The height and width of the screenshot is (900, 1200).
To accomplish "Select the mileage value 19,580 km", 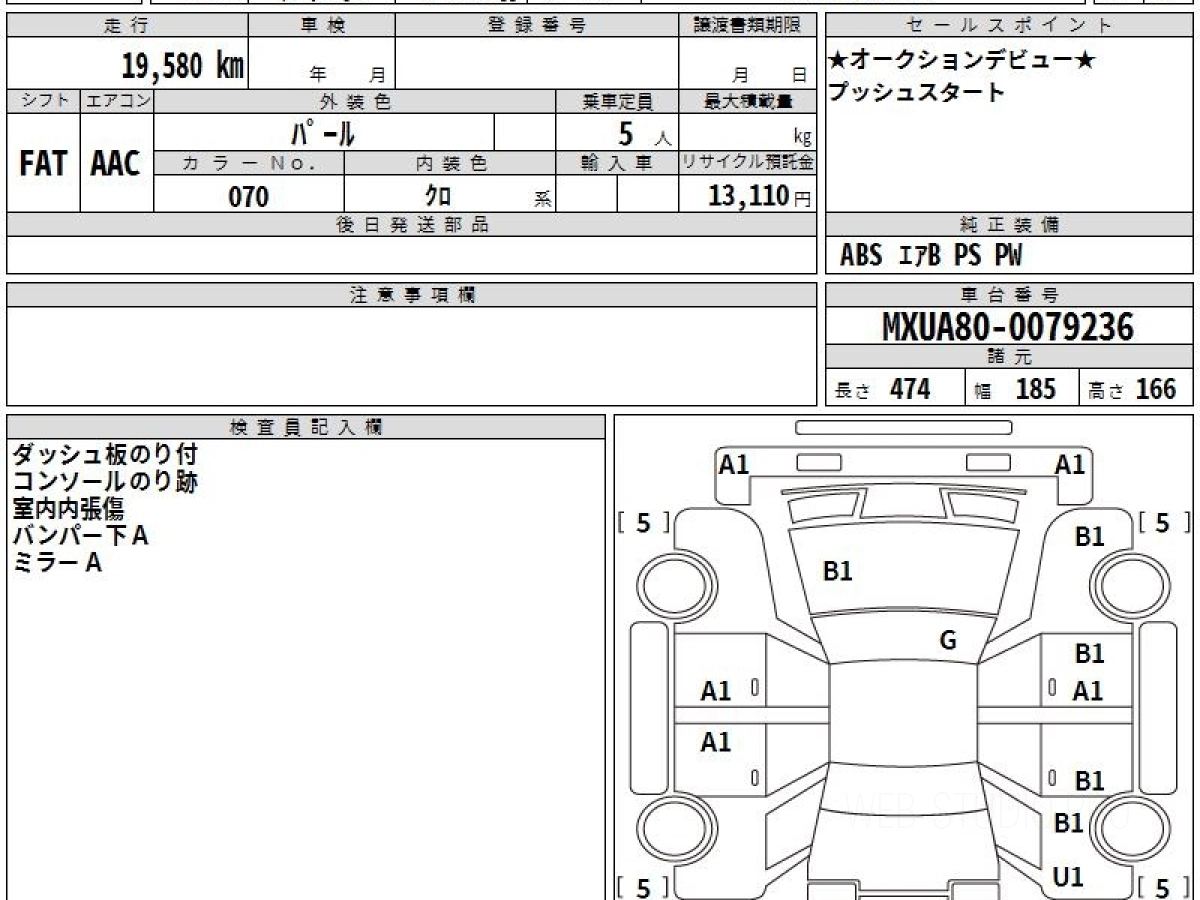I will coord(183,66).
